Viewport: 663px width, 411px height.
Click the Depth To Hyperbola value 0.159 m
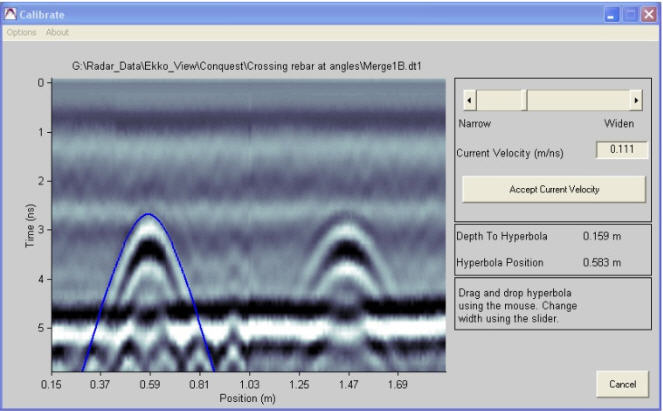click(x=602, y=236)
